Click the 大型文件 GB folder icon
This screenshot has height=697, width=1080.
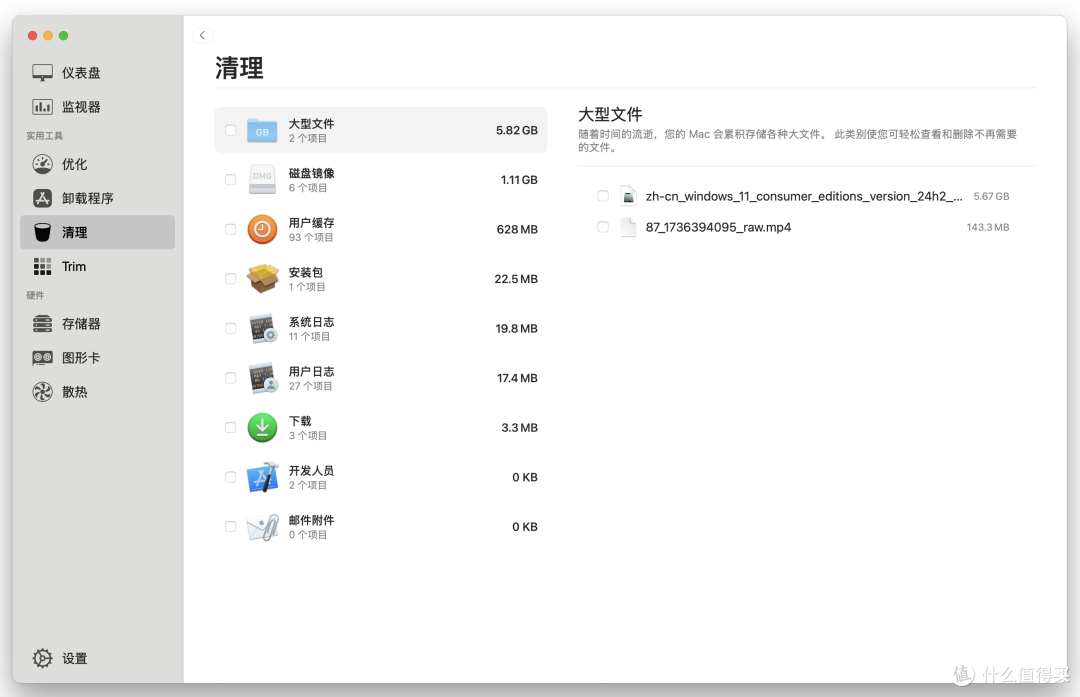coord(262,130)
